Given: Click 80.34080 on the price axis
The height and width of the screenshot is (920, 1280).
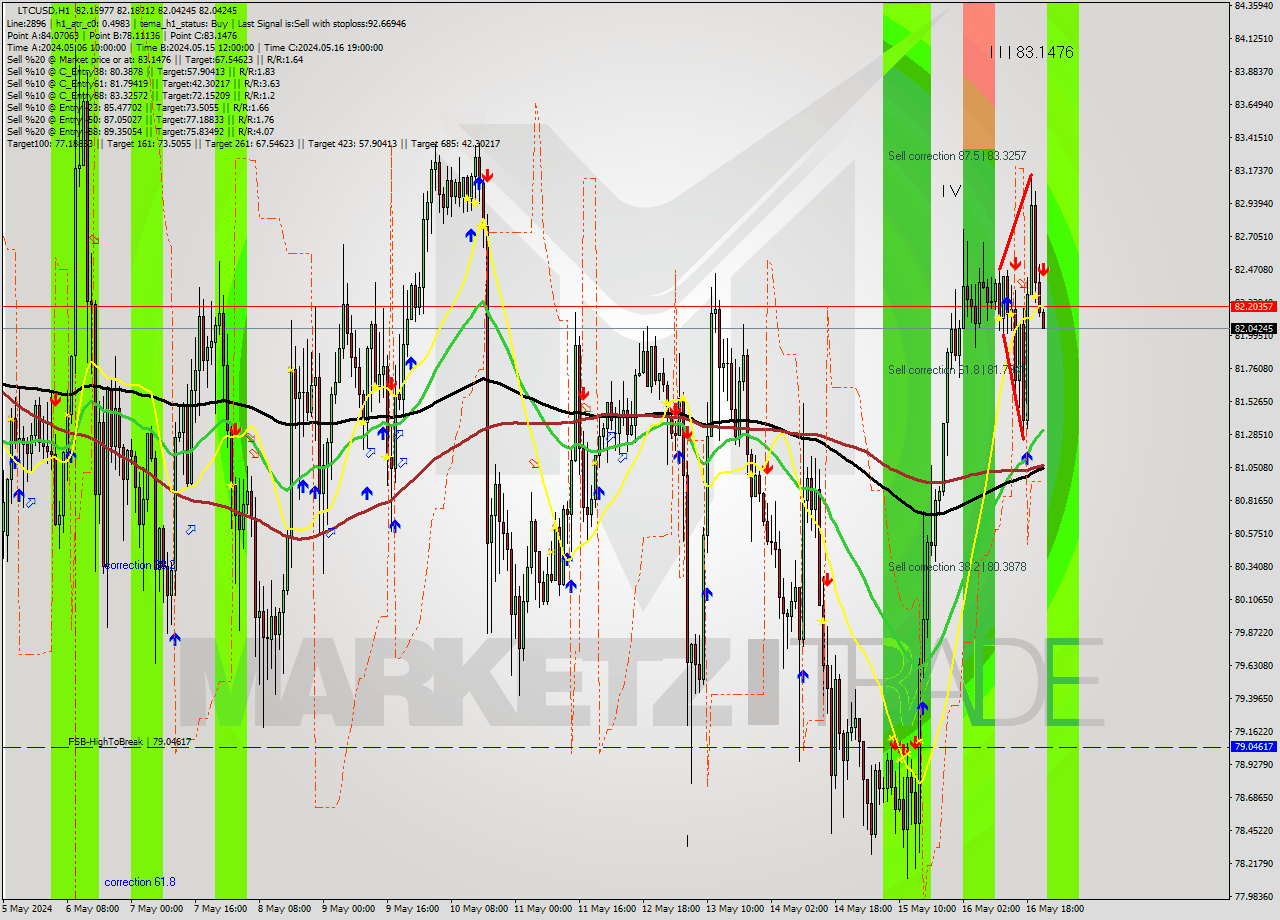Looking at the screenshot, I should click(x=1254, y=567).
